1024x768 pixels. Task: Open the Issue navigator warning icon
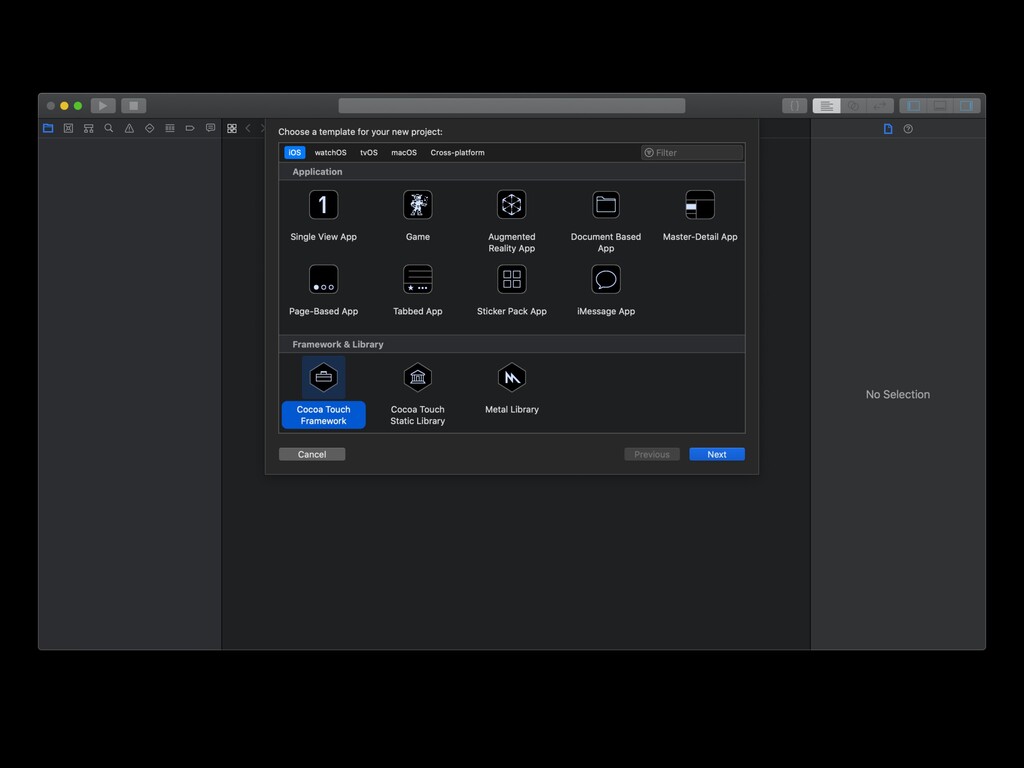129,128
